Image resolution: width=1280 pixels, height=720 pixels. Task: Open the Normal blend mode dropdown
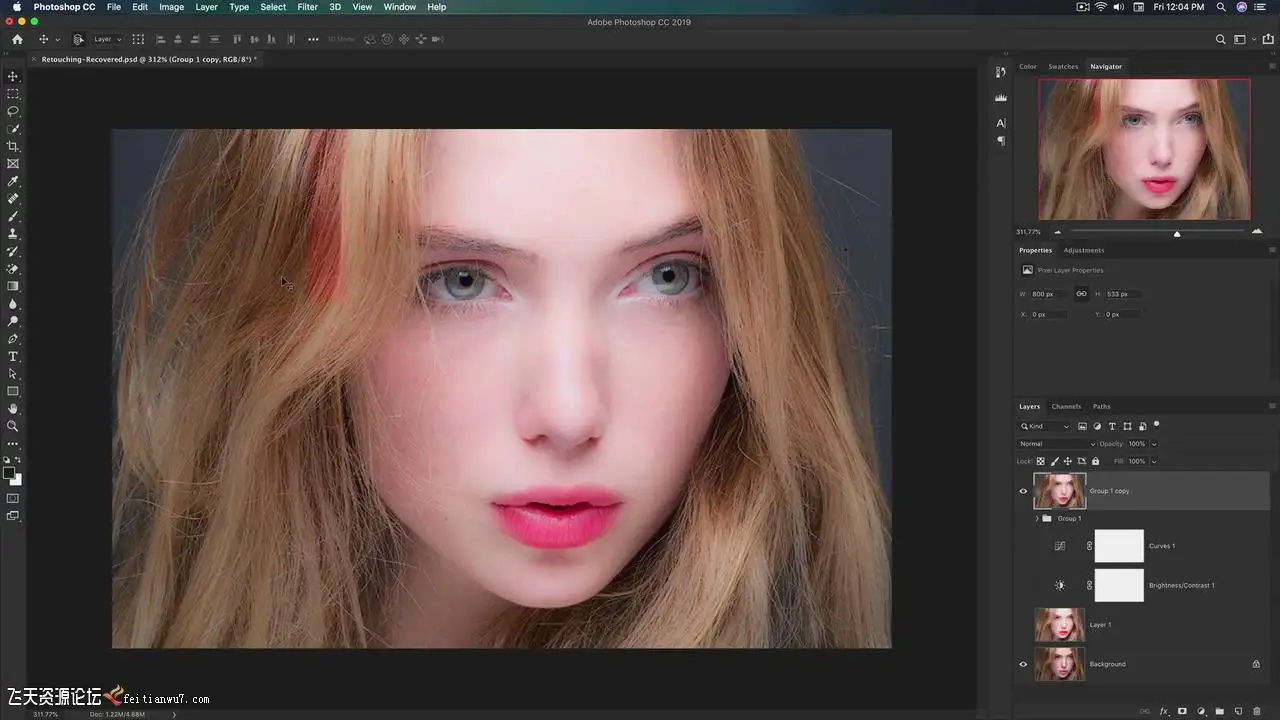click(1056, 444)
